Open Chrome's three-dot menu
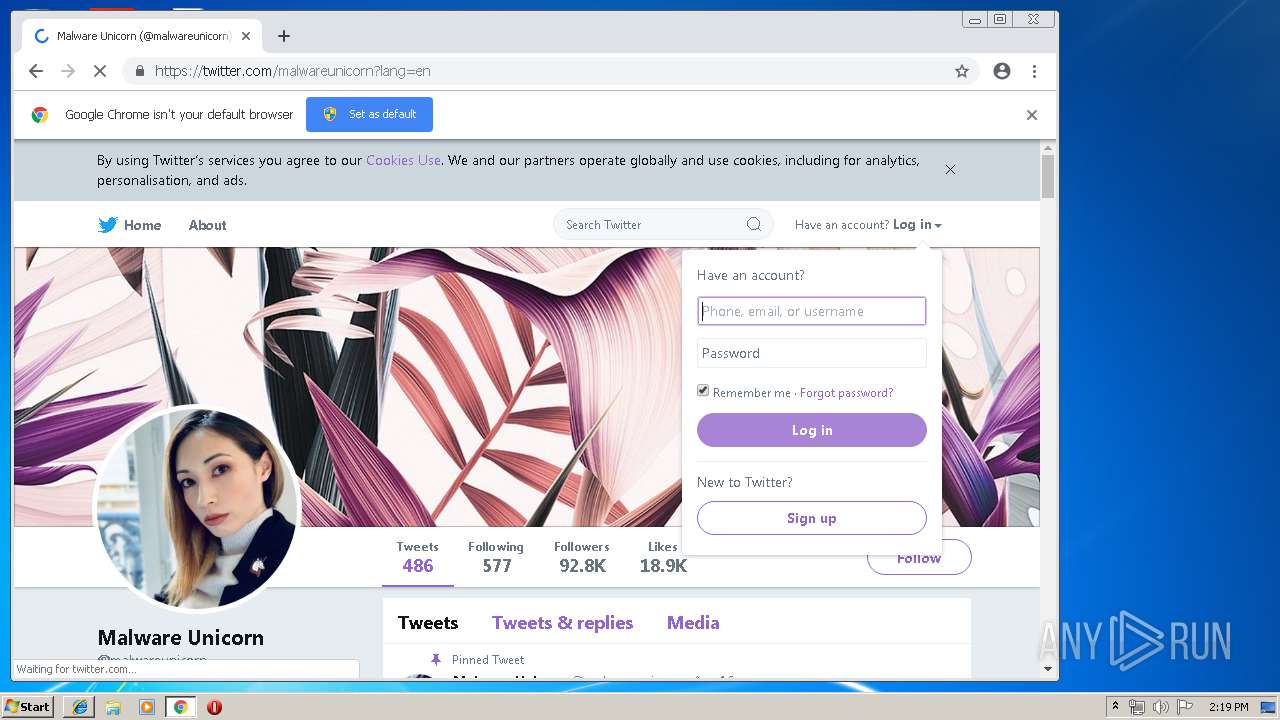 (x=1035, y=71)
